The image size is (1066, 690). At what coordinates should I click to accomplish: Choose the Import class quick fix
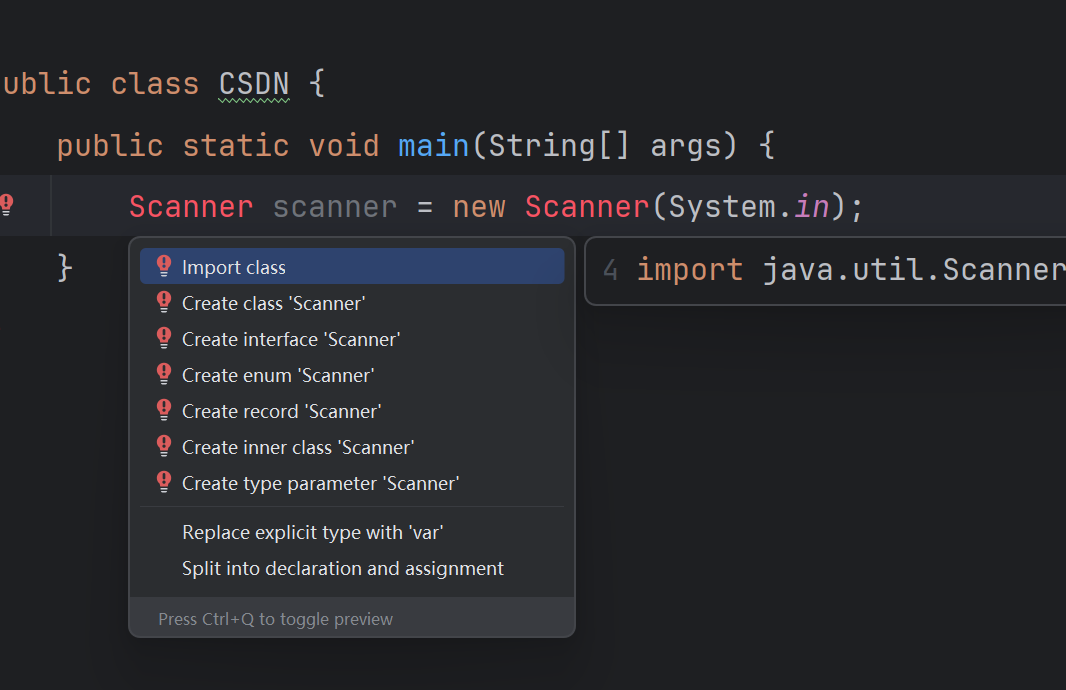coord(351,266)
